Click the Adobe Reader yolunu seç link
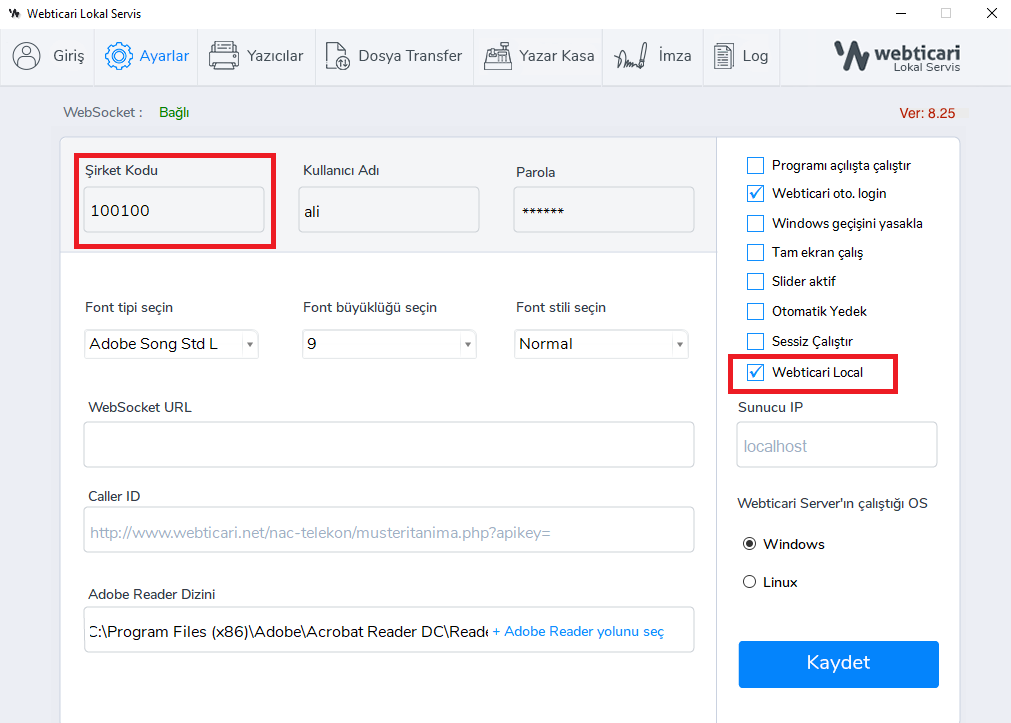This screenshot has width=1011, height=723. tap(578, 632)
